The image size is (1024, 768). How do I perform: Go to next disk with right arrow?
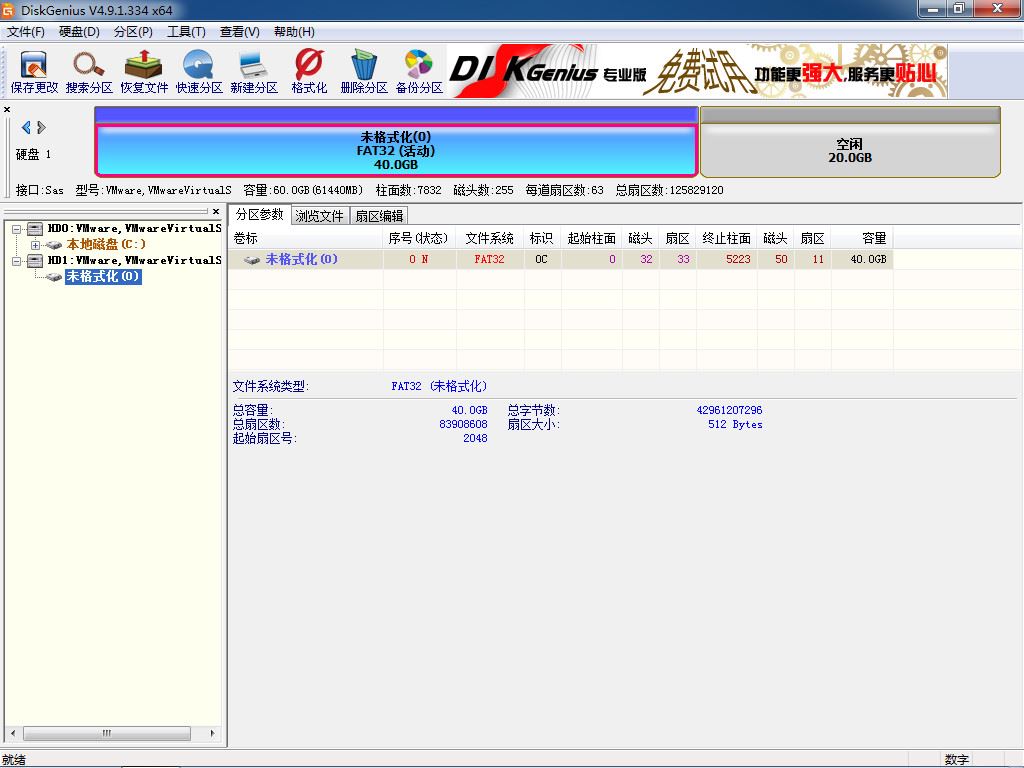click(x=41, y=127)
